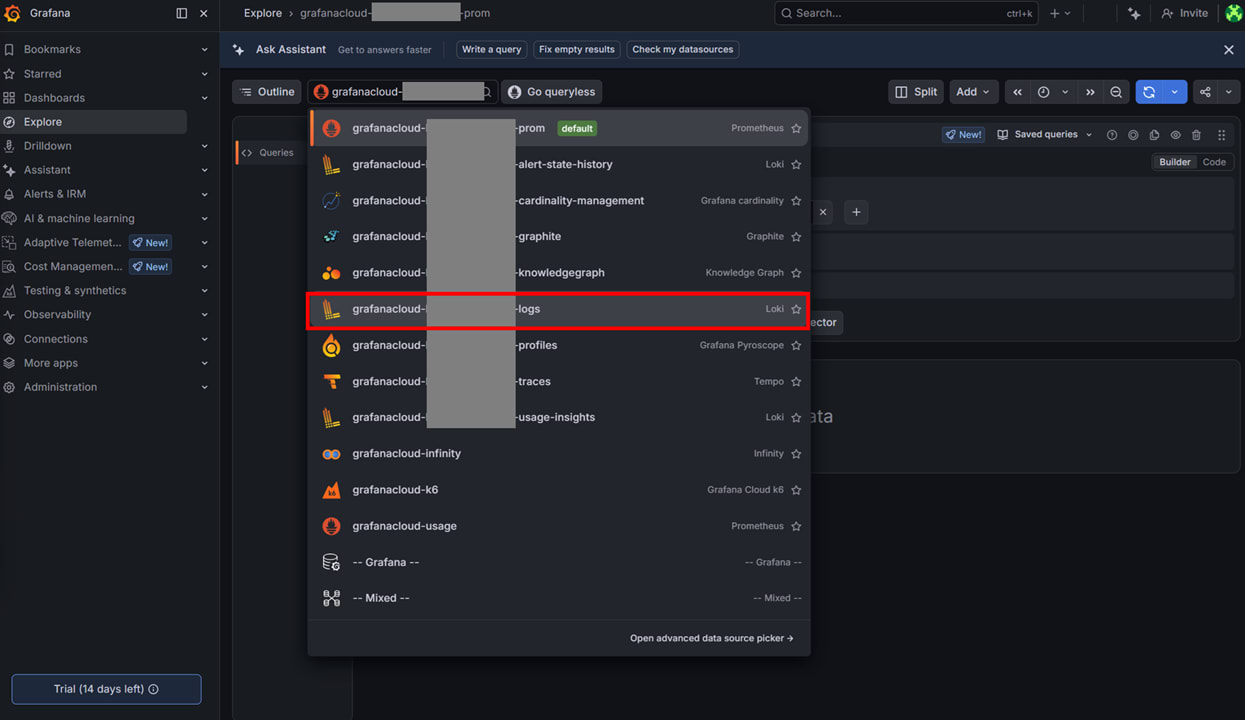The image size is (1245, 720).
Task: Zoom out the time range
Action: point(1116,92)
